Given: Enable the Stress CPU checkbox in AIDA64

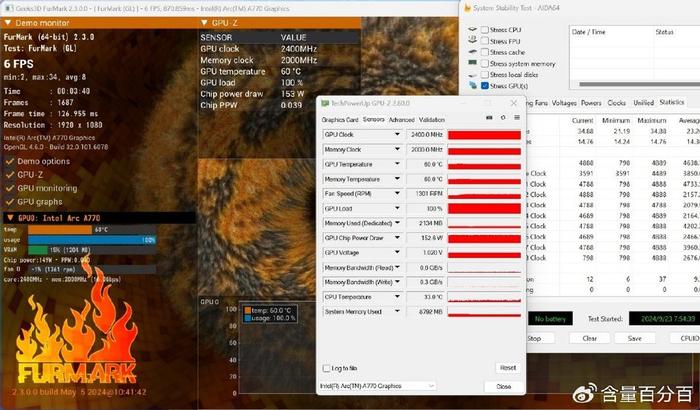Looking at the screenshot, I should [x=484, y=29].
